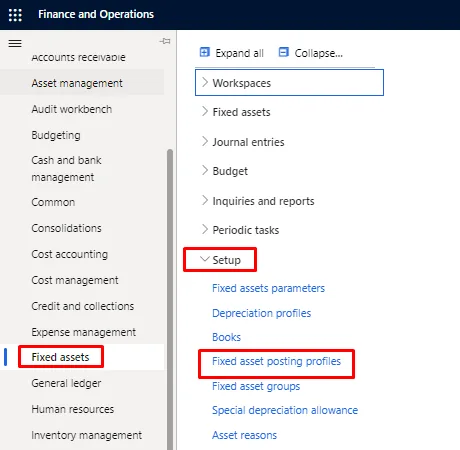Select Inventory management module
The width and height of the screenshot is (460, 450).
tap(87, 435)
